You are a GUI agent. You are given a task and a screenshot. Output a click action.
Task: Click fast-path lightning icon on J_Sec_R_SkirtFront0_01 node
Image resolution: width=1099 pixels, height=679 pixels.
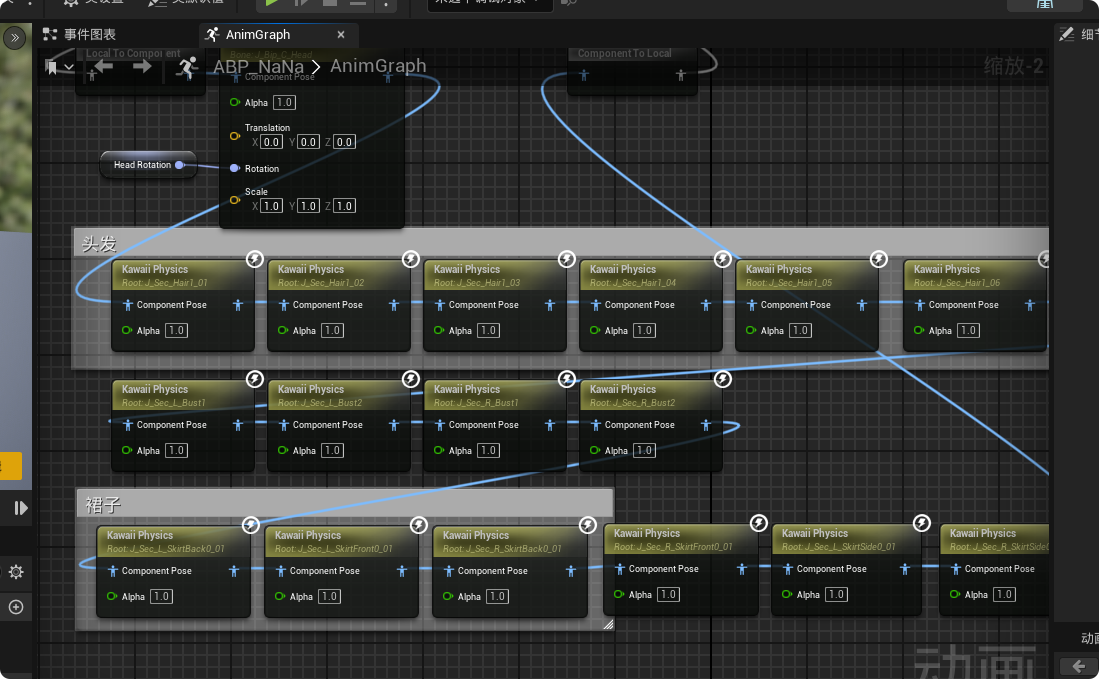tap(758, 523)
